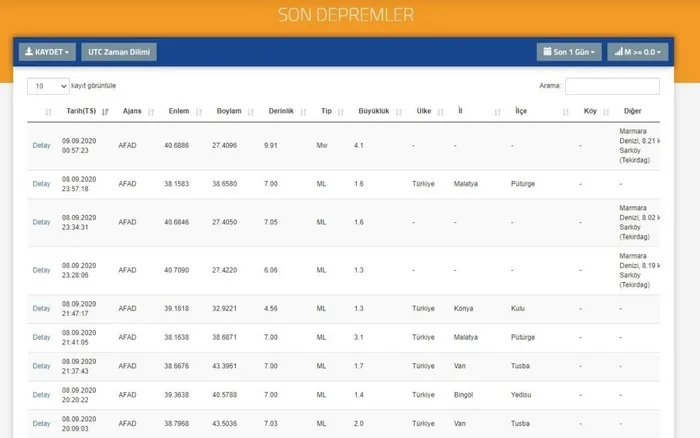Sort by the Ülke column sort icon

pos(441,112)
